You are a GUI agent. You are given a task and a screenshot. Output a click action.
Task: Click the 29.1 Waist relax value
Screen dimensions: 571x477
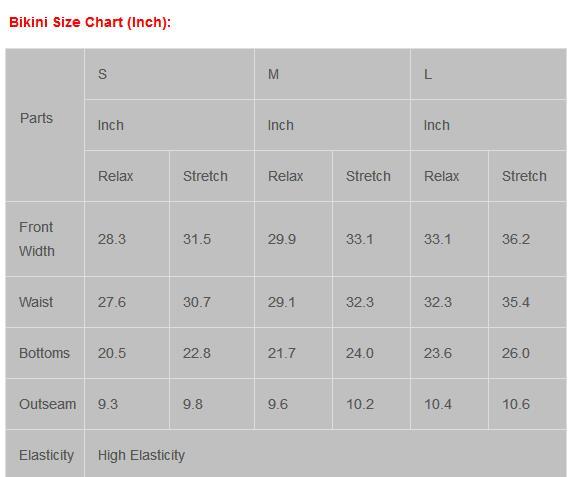(281, 302)
